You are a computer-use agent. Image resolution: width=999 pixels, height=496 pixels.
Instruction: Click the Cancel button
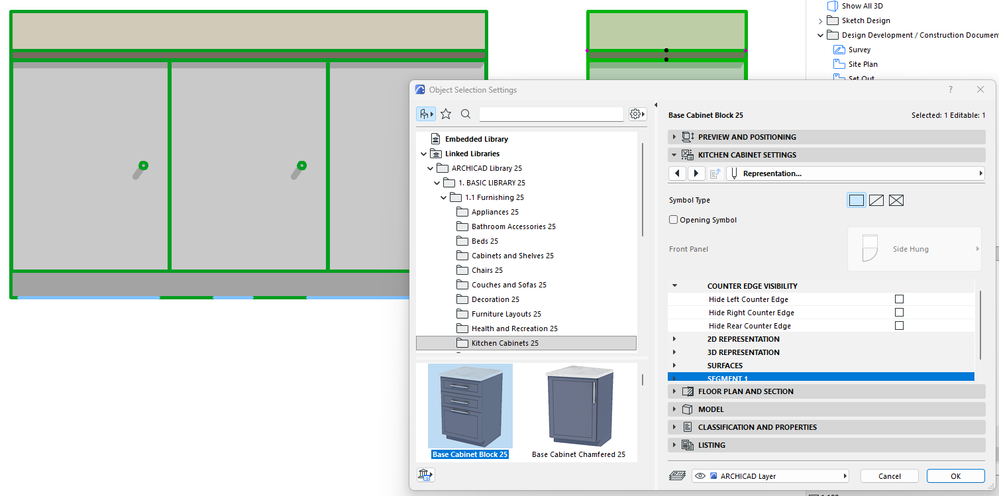coord(889,476)
